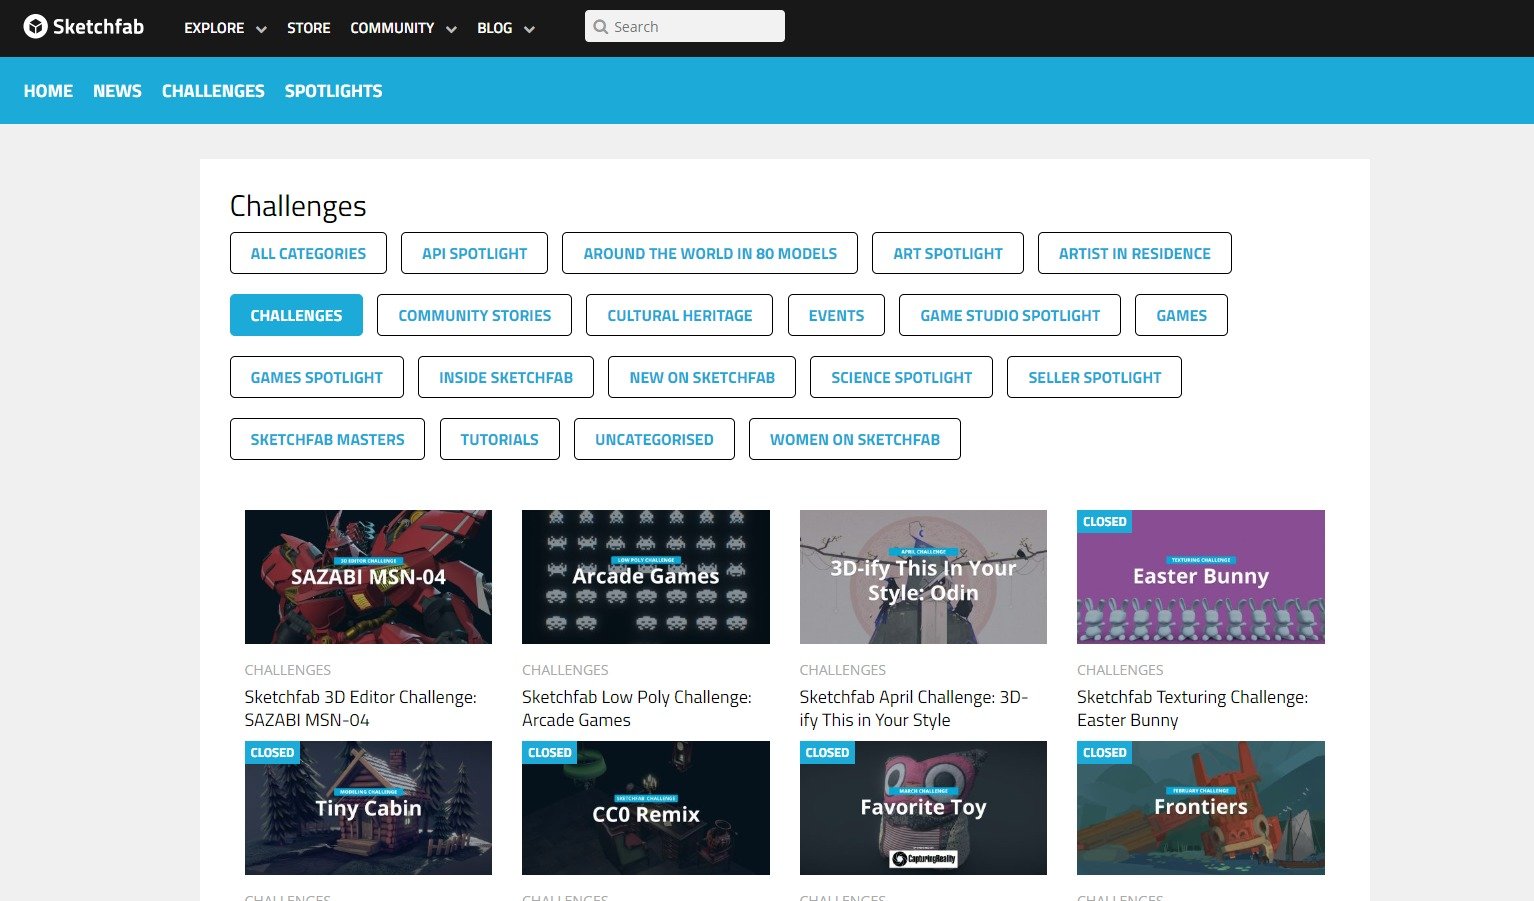1534x901 pixels.
Task: Click the CLOSED badge on CC0 Remix
Action: 549,752
